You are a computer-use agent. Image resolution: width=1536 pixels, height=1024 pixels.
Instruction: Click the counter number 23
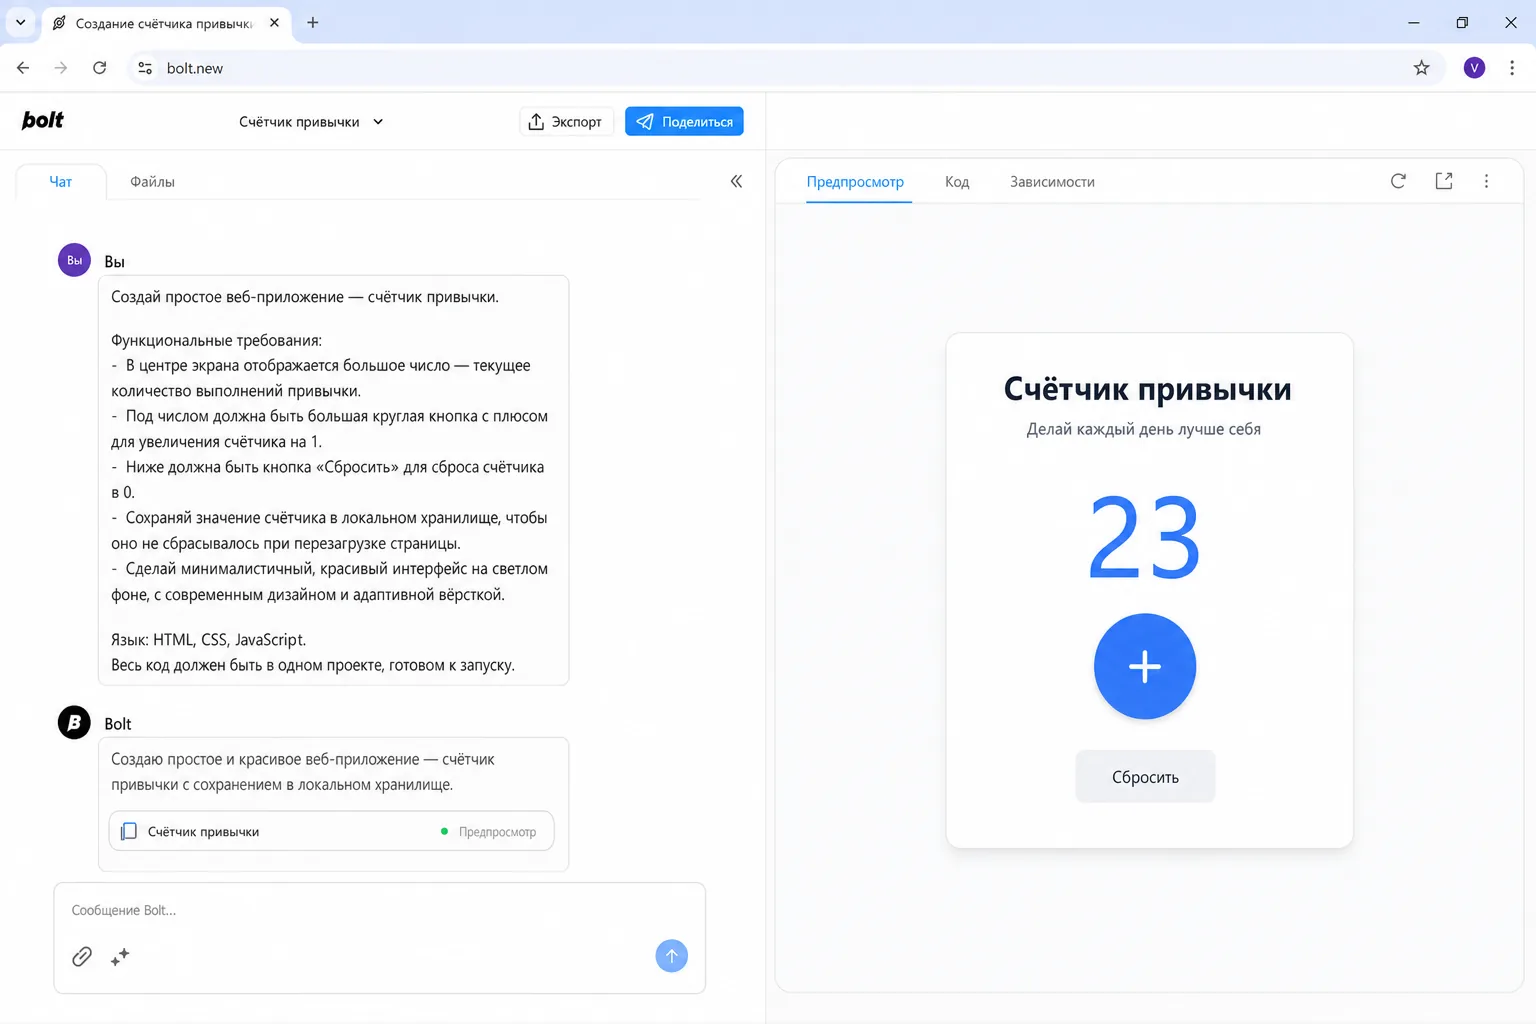click(x=1144, y=537)
